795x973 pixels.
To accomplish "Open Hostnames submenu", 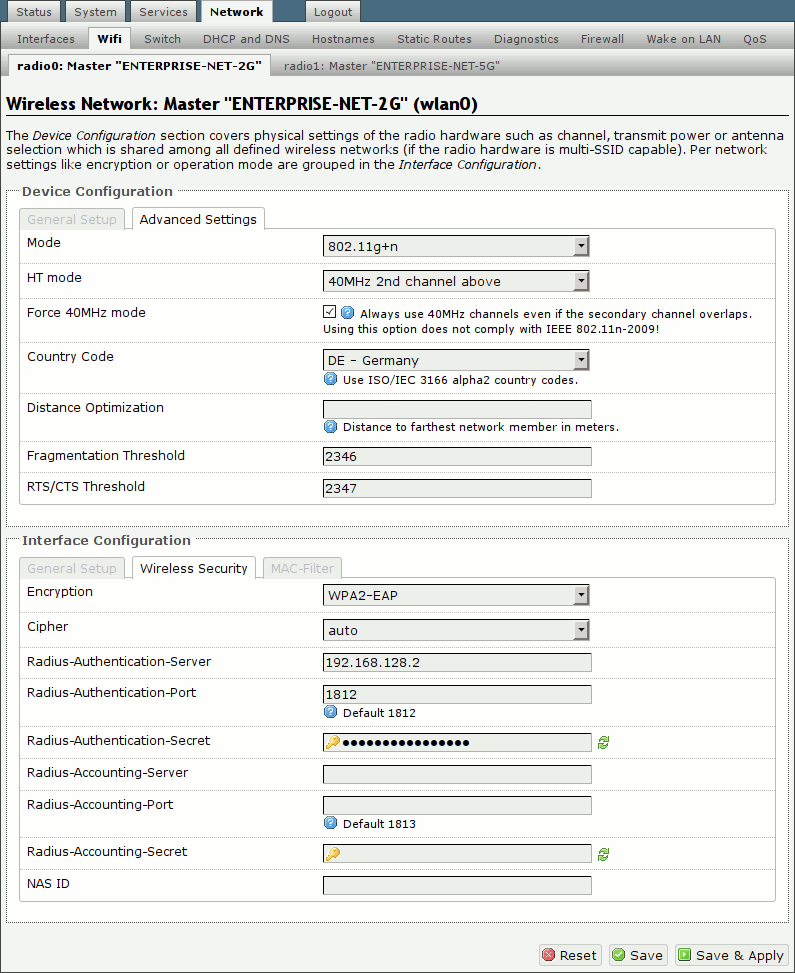I will pos(343,38).
